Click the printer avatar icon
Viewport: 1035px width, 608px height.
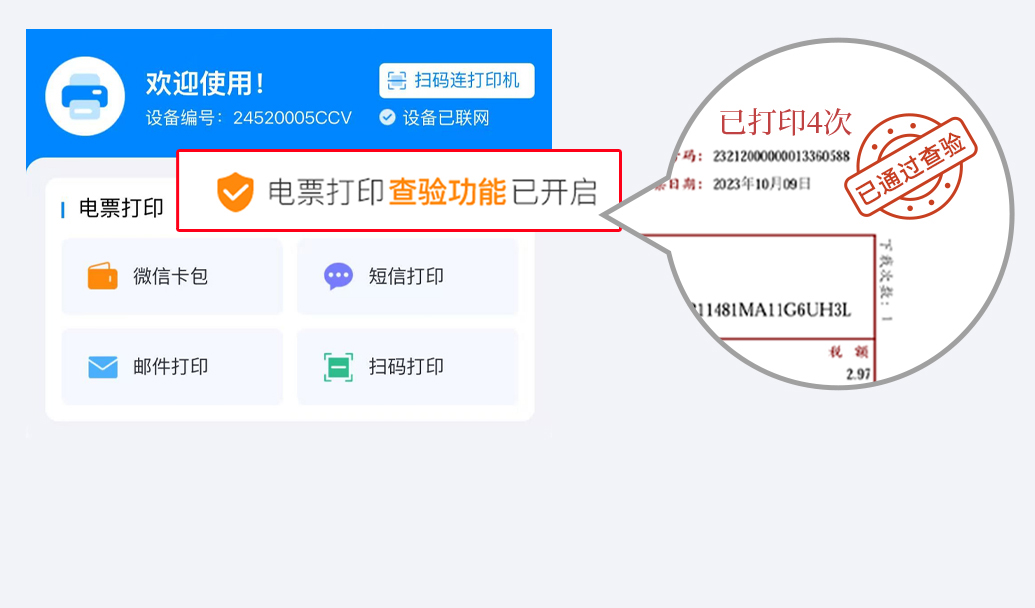85,96
